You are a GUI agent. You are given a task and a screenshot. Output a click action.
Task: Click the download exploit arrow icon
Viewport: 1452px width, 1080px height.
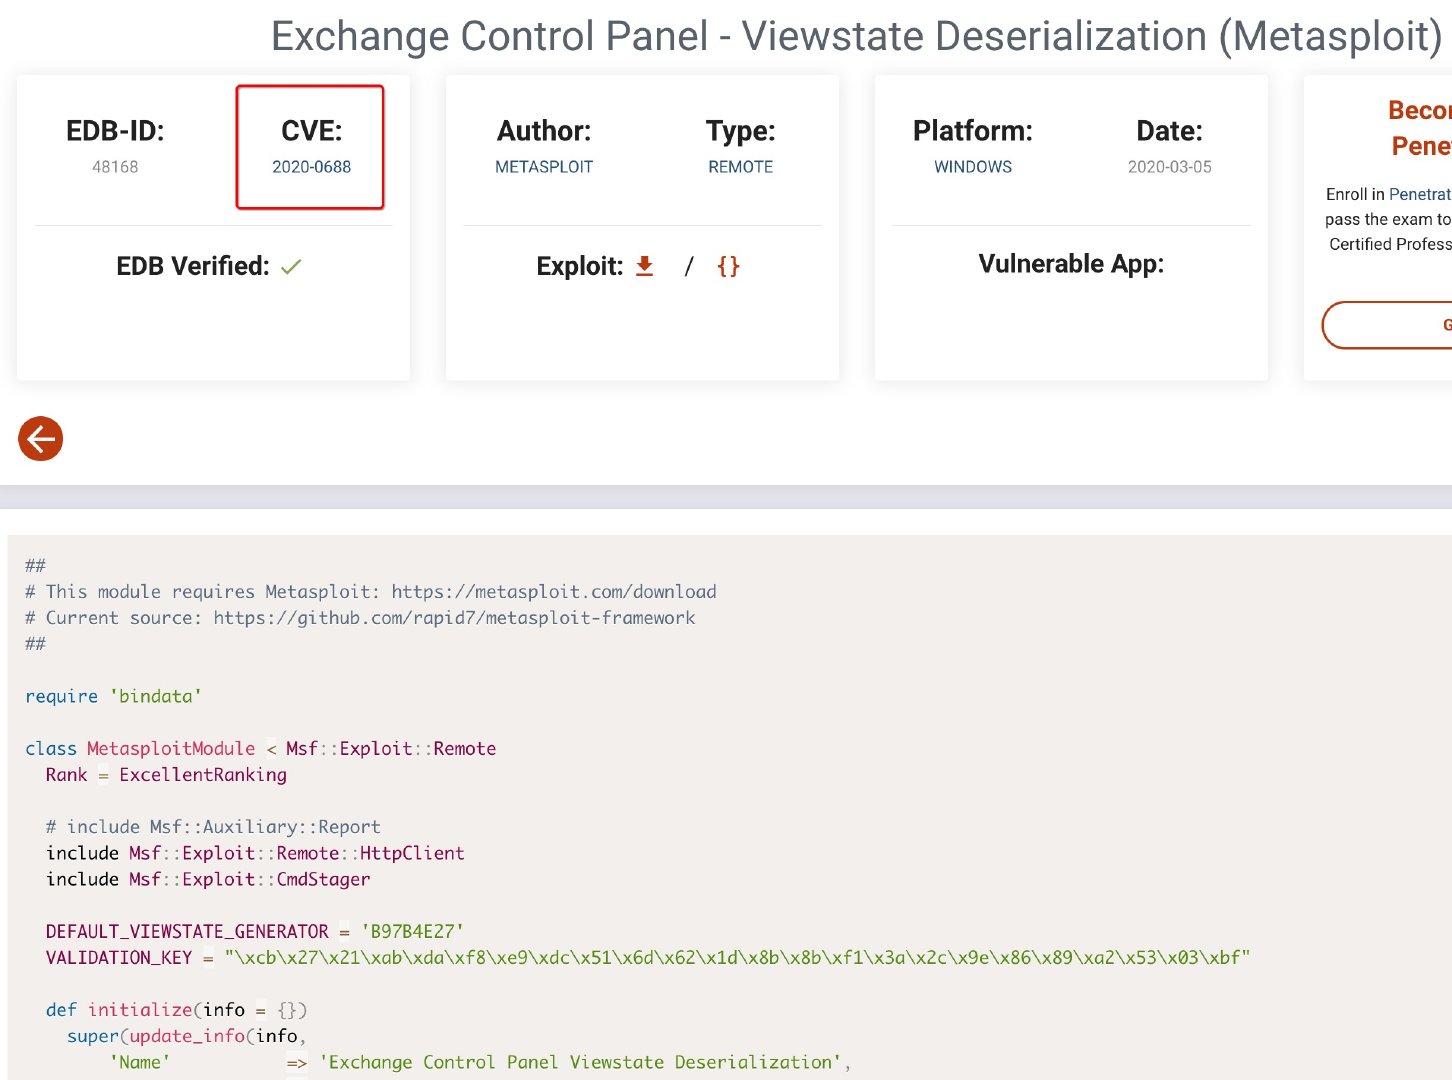[645, 266]
